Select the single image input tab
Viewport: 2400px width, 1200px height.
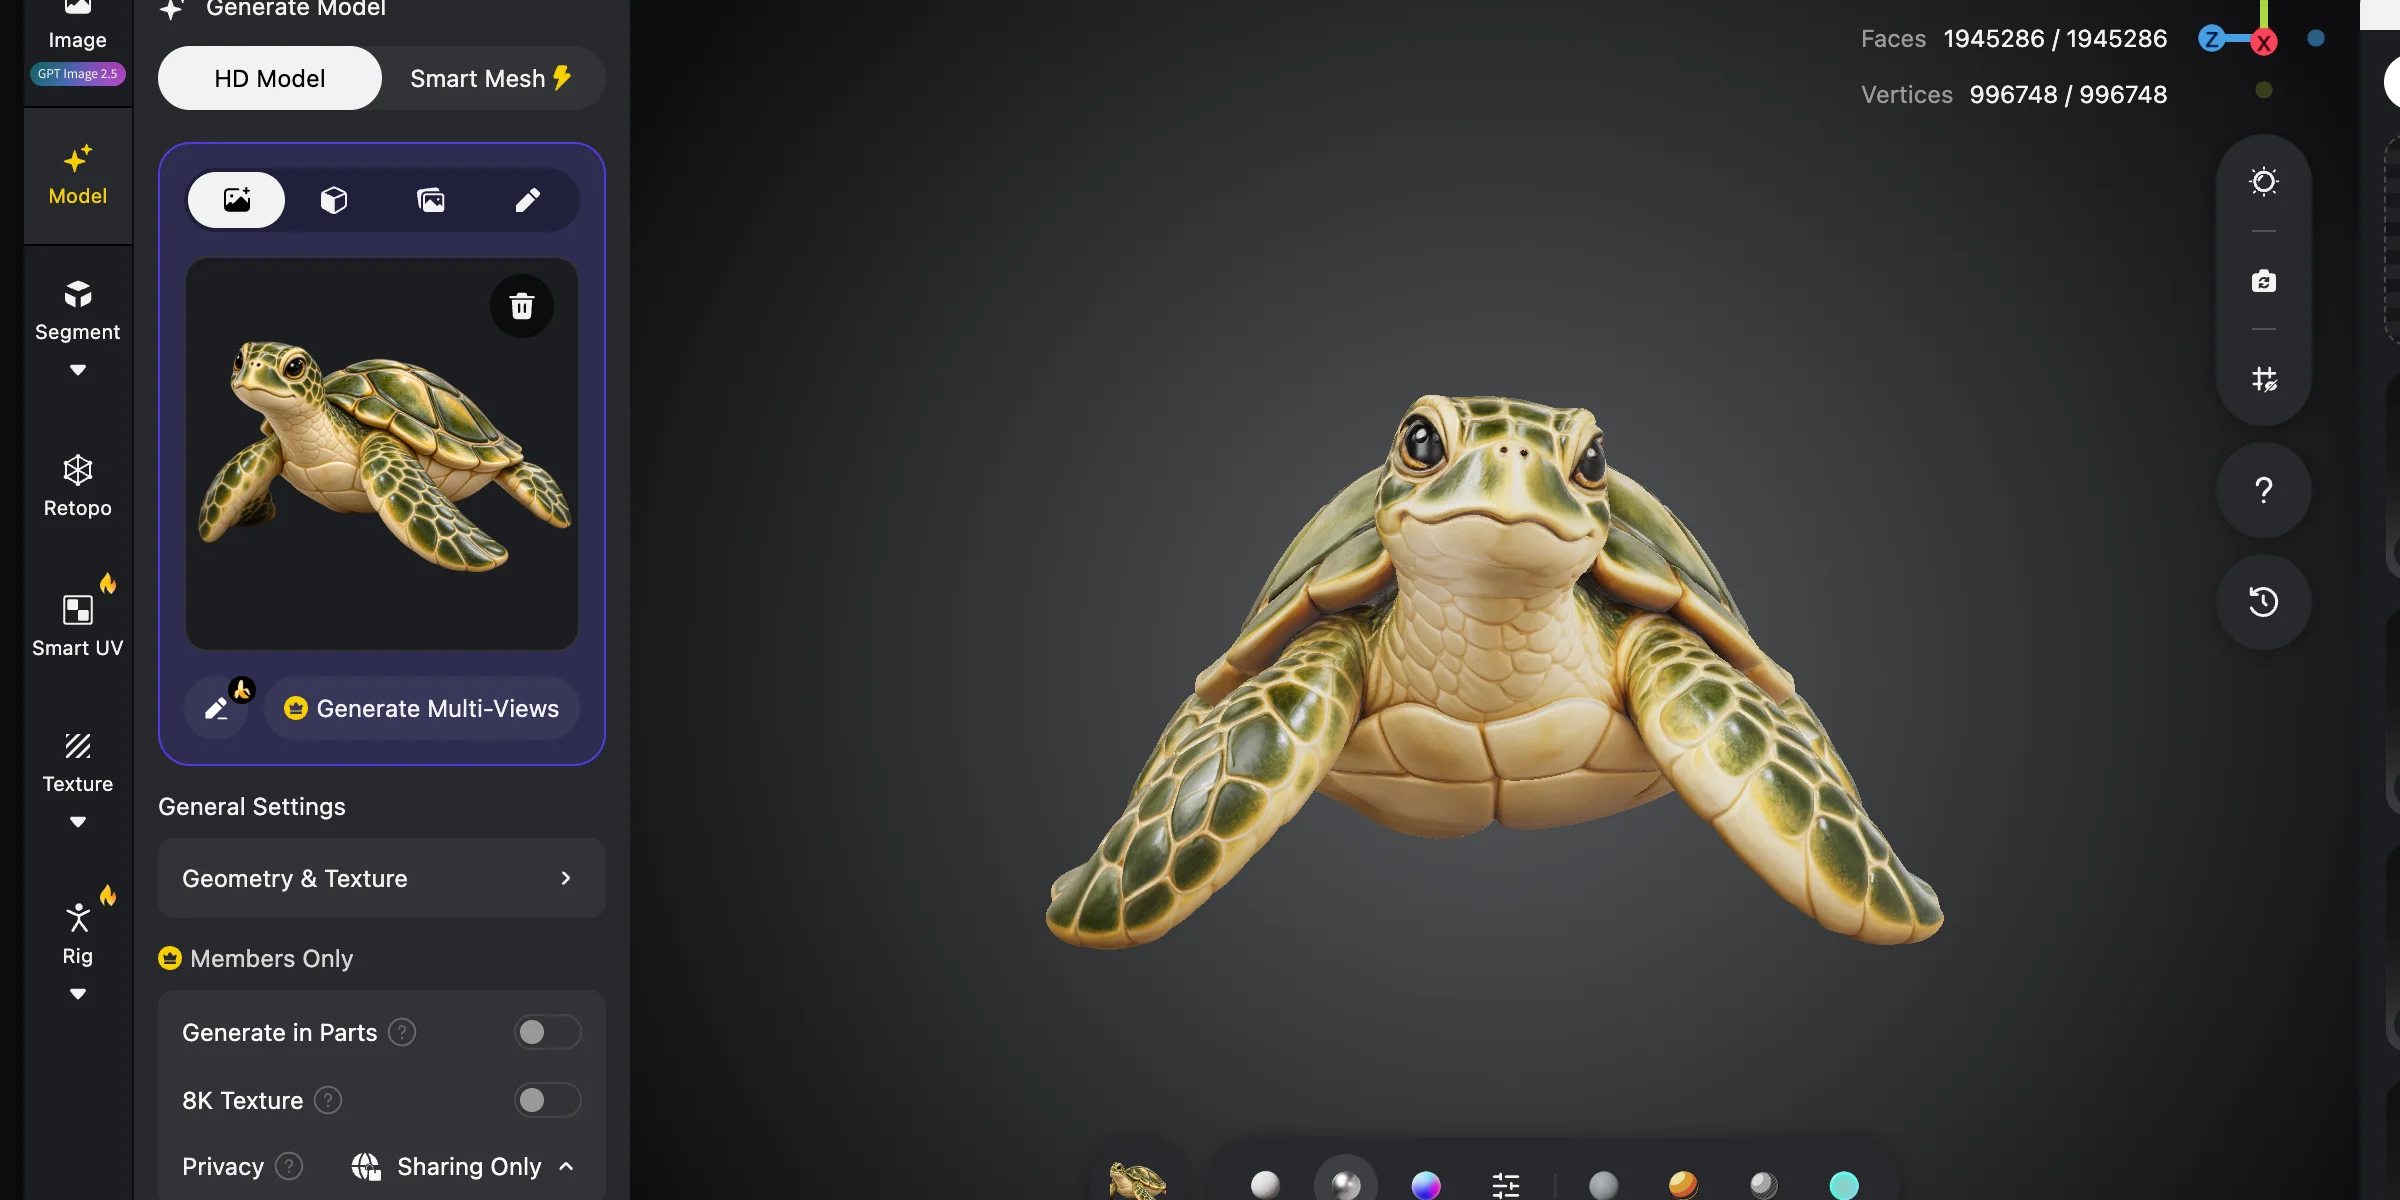point(237,200)
